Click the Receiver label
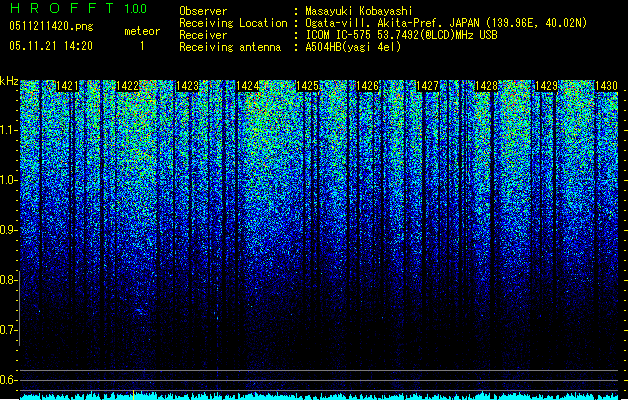629x400 pixels. tap(203, 35)
